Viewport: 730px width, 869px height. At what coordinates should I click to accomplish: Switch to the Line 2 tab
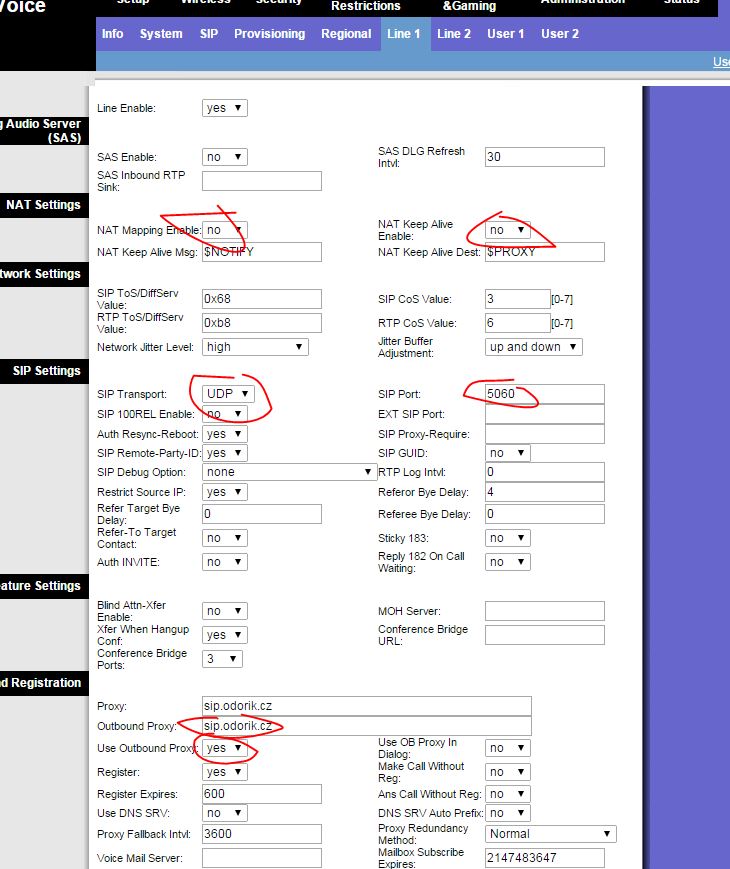[453, 34]
